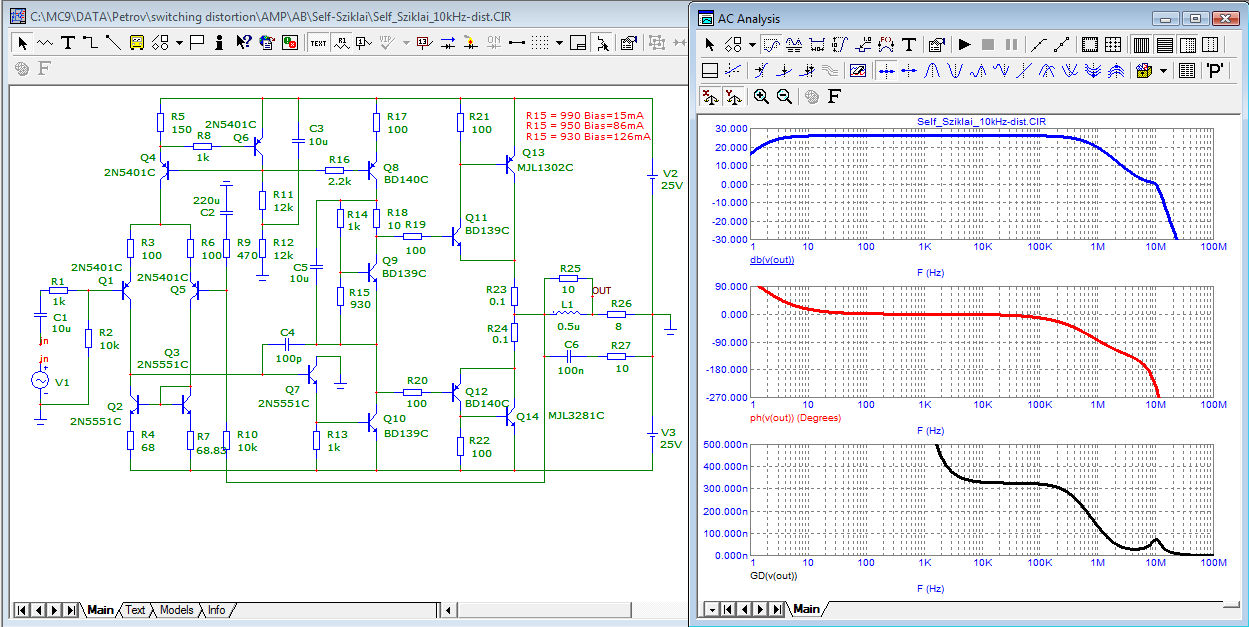
Task: Toggle node numbers display button
Action: 364,43
